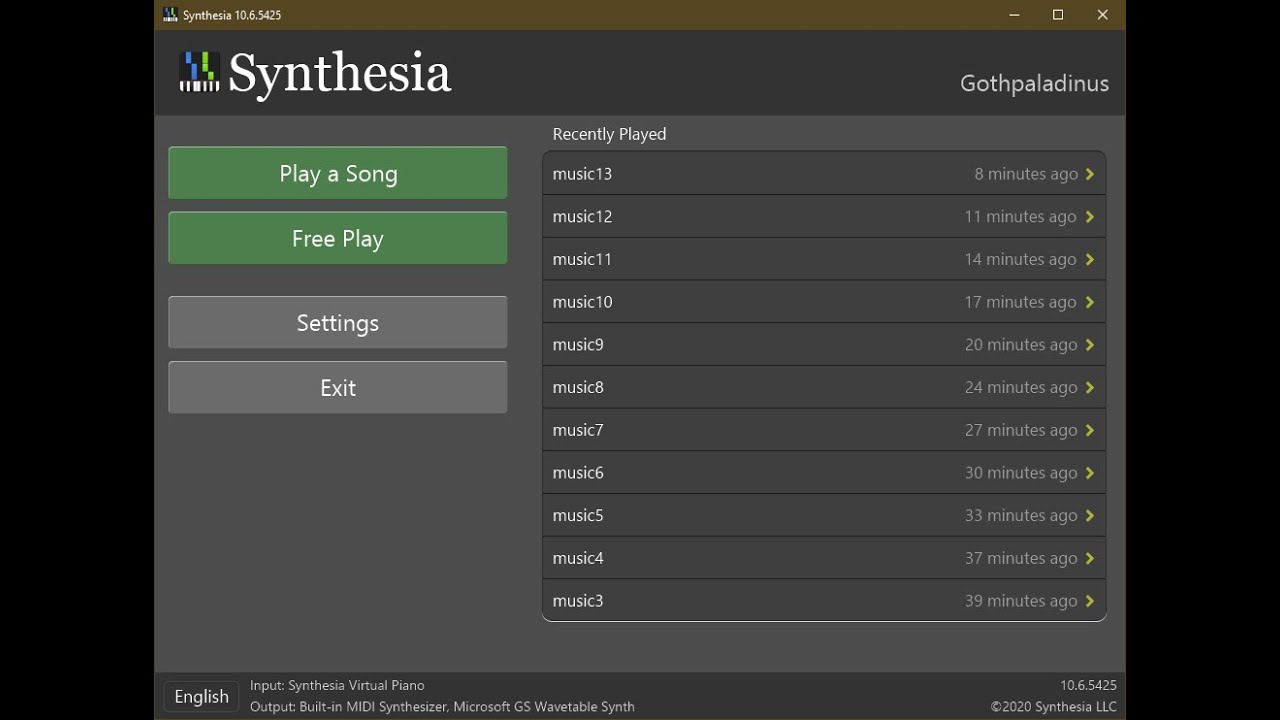Expand the music10 chevron arrow
This screenshot has height=720, width=1280.
point(1090,302)
